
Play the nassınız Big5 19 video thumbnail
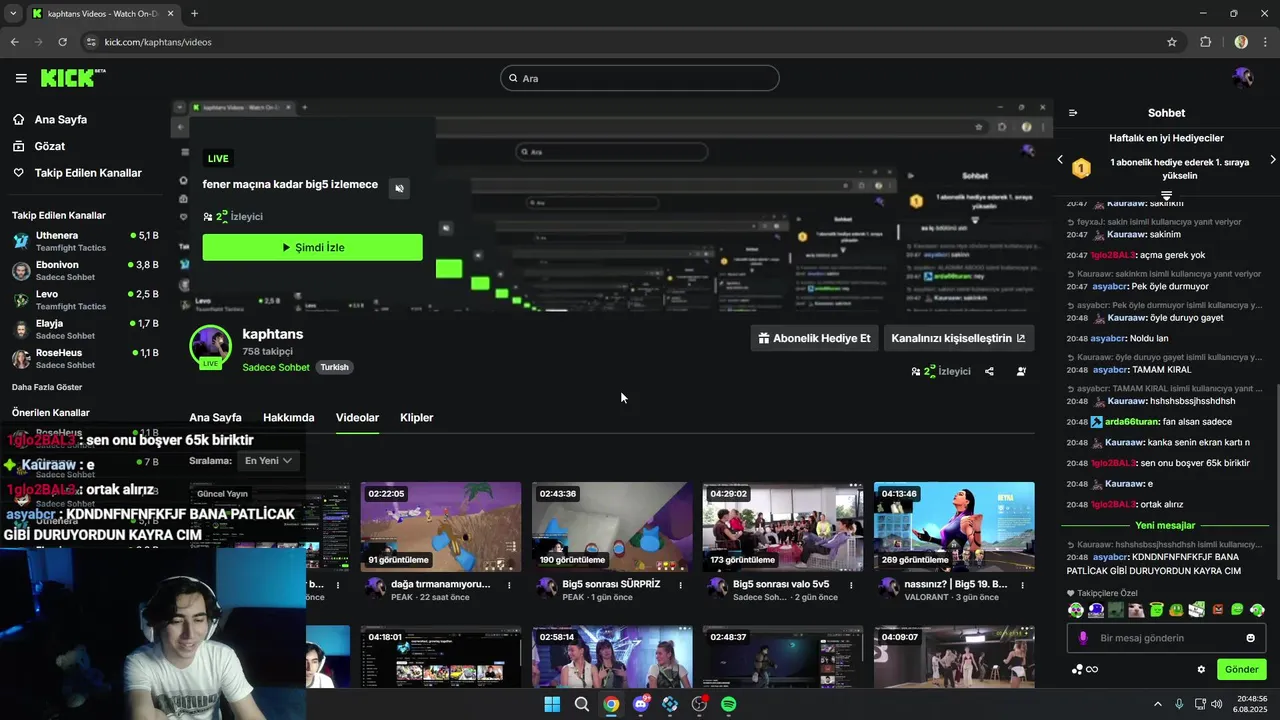coord(954,527)
